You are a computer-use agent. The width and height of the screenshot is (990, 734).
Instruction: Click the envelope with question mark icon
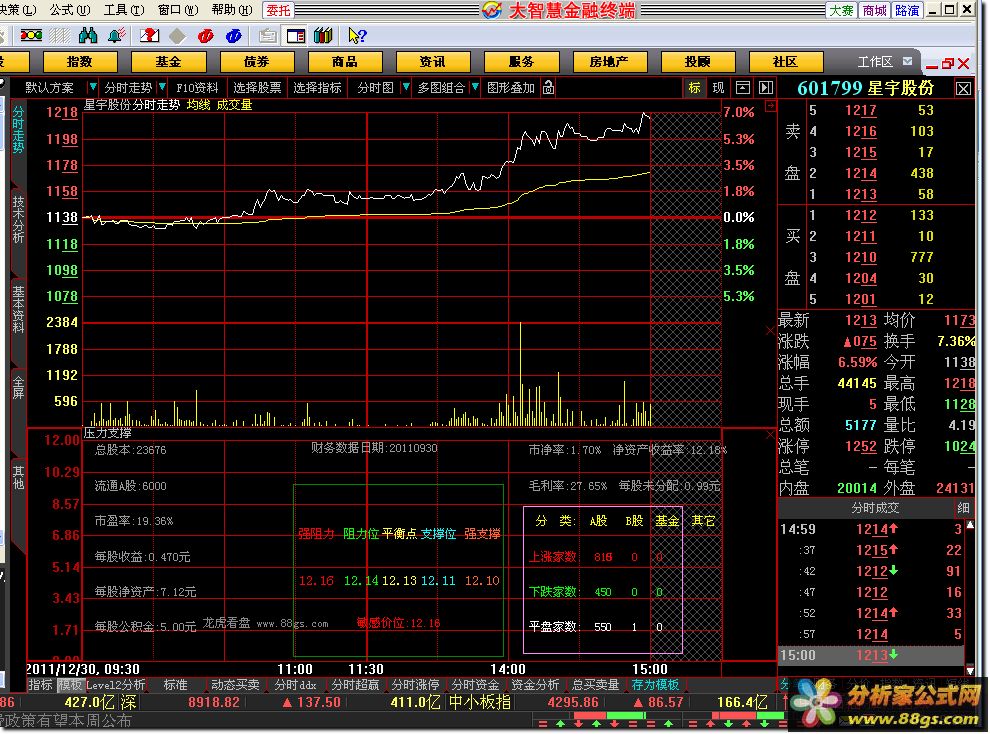click(x=150, y=35)
